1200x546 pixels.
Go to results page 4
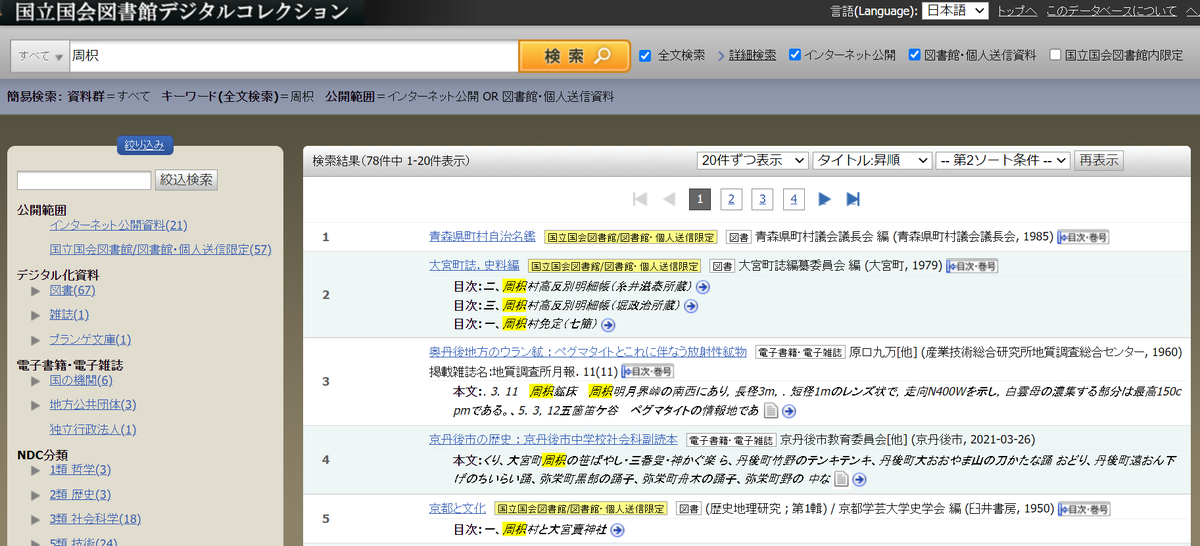795,199
